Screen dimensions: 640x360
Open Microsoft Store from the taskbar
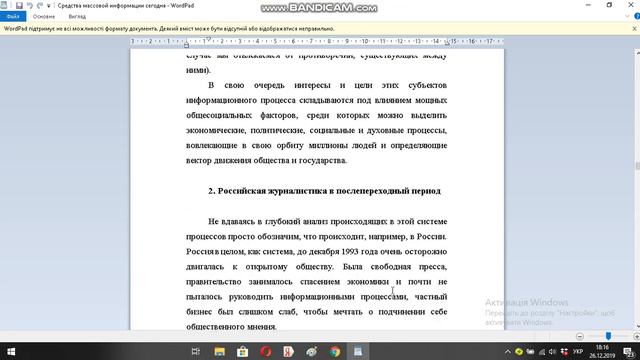tap(242, 352)
